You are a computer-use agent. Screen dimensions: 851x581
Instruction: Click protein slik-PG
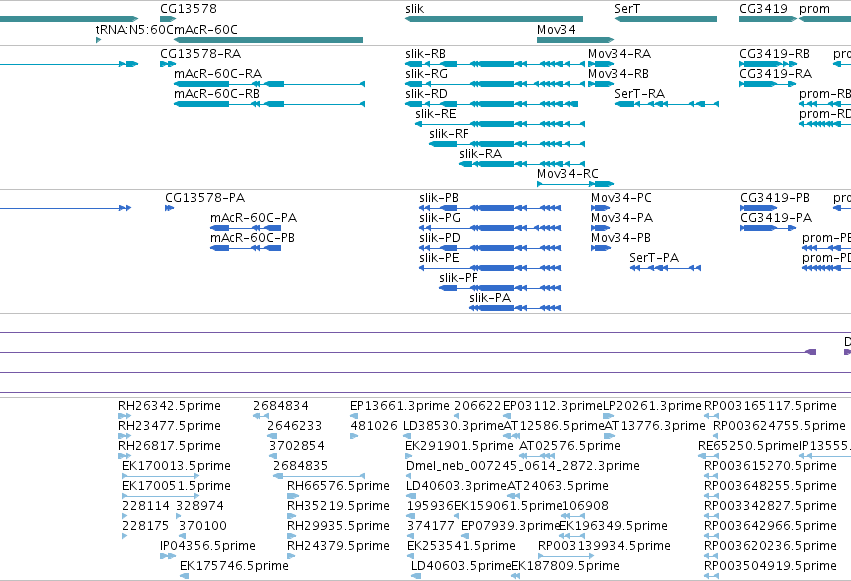[x=490, y=228]
